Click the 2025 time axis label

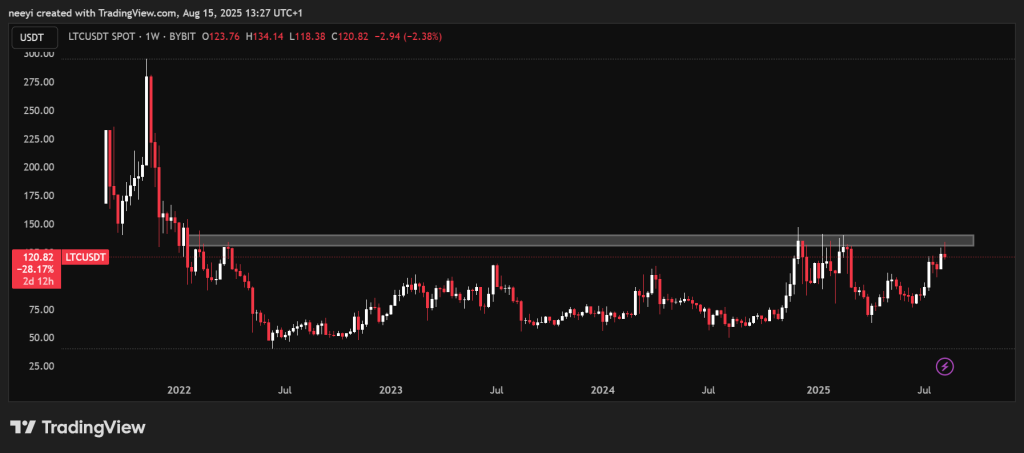[818, 390]
